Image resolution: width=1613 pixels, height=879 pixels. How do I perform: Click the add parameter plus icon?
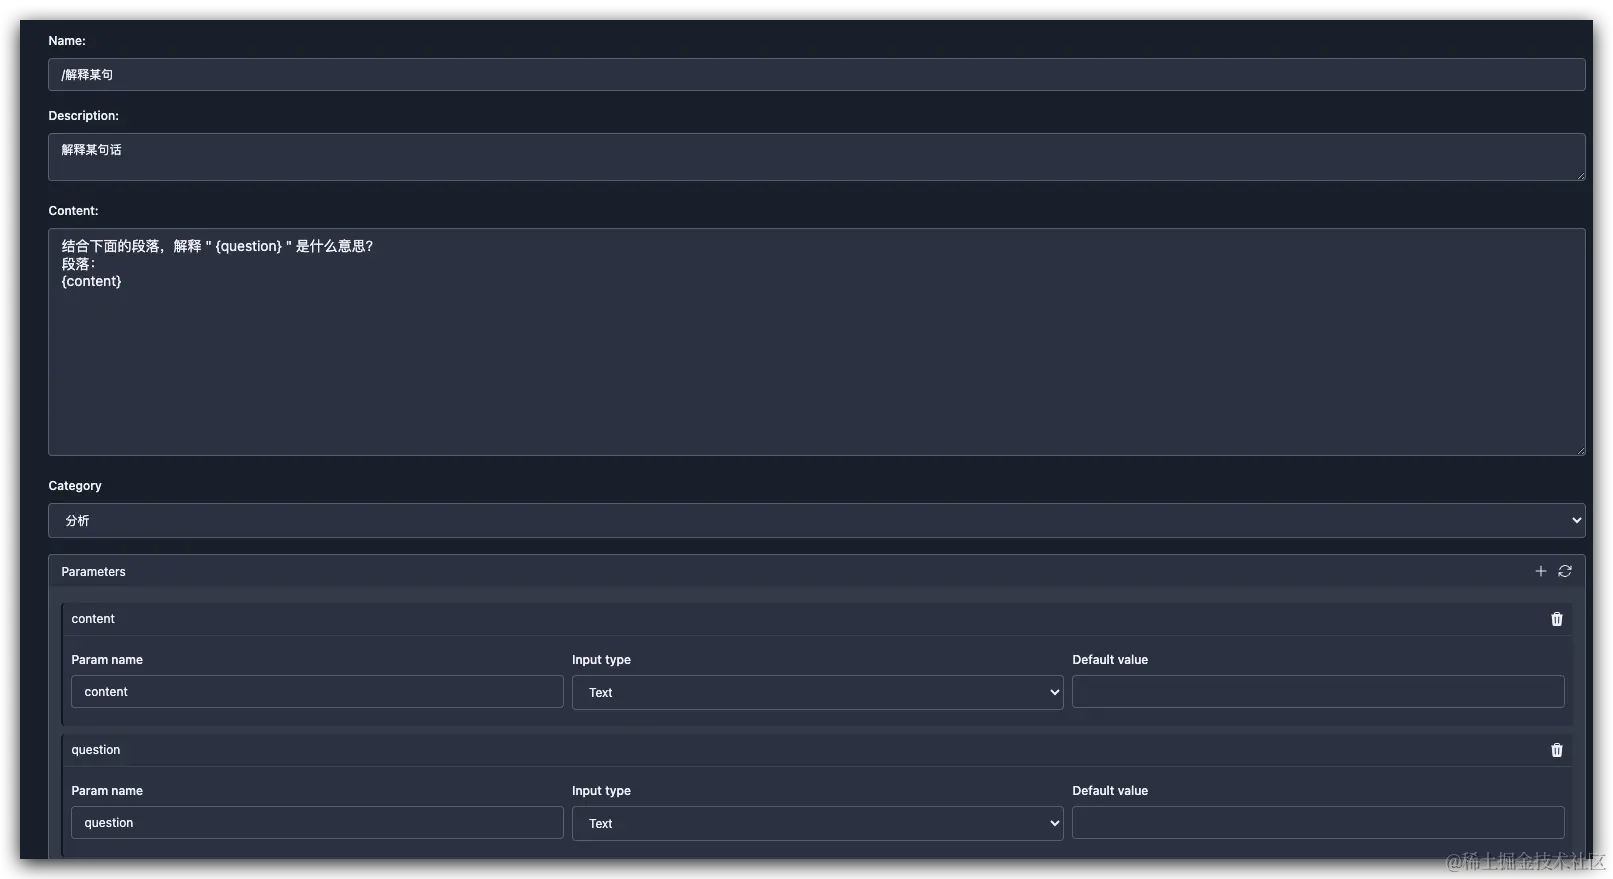point(1540,571)
